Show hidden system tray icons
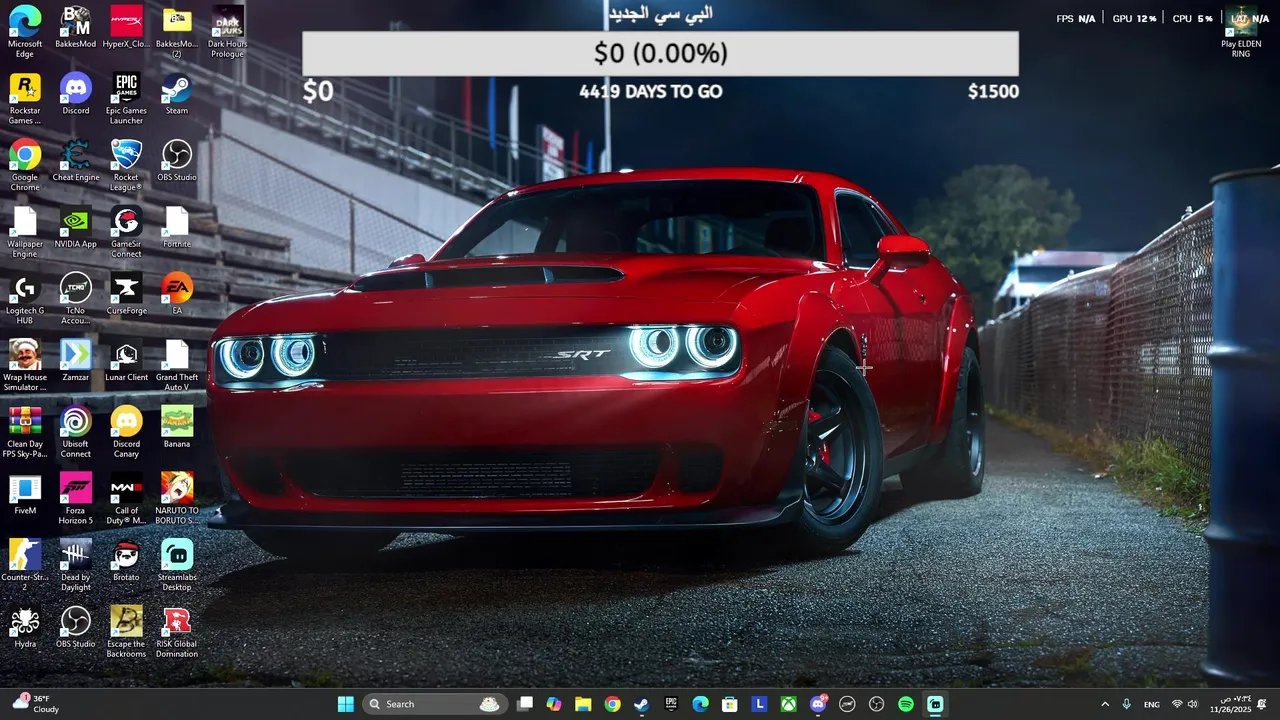This screenshot has width=1280, height=720. point(1105,704)
